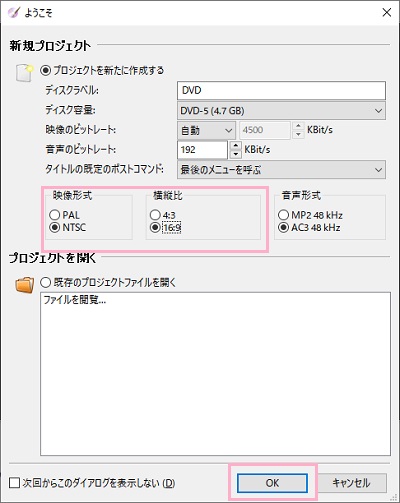Increase the audio bitrate with up arrow
This screenshot has height=503, width=400.
click(236, 146)
